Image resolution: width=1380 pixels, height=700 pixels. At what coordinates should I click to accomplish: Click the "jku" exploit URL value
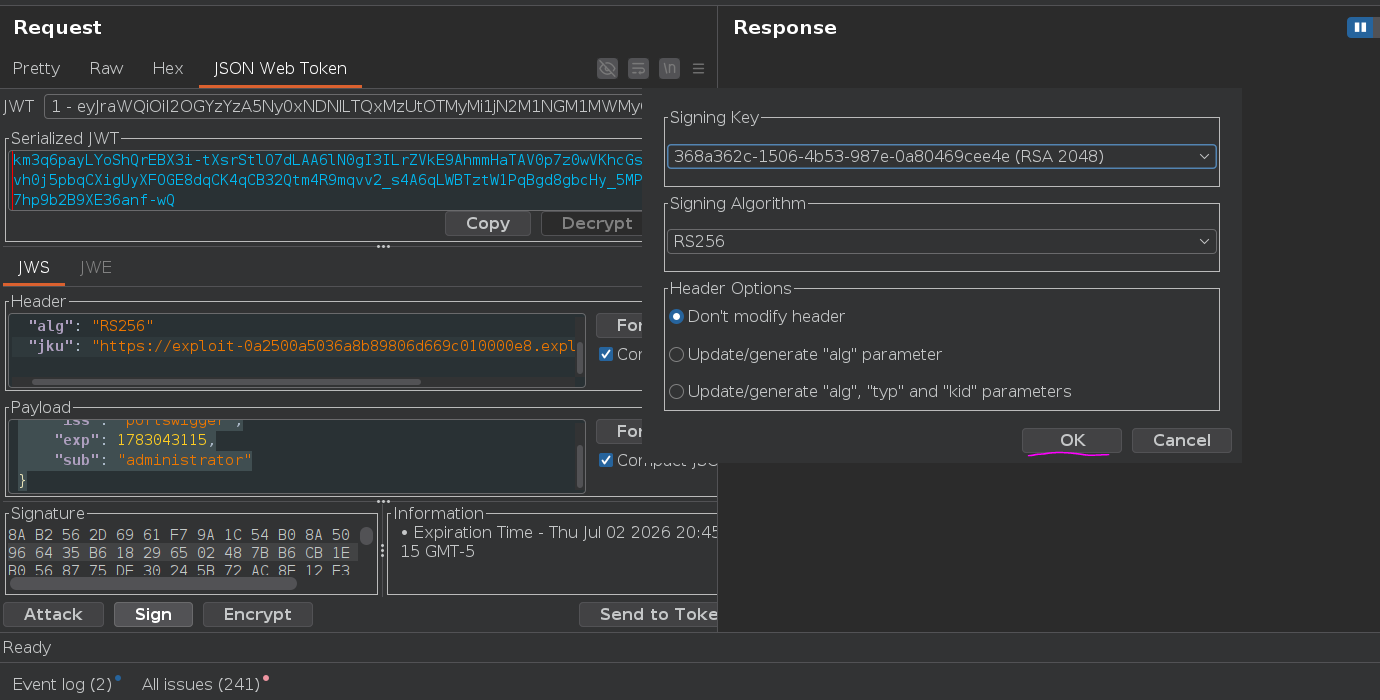click(334, 346)
